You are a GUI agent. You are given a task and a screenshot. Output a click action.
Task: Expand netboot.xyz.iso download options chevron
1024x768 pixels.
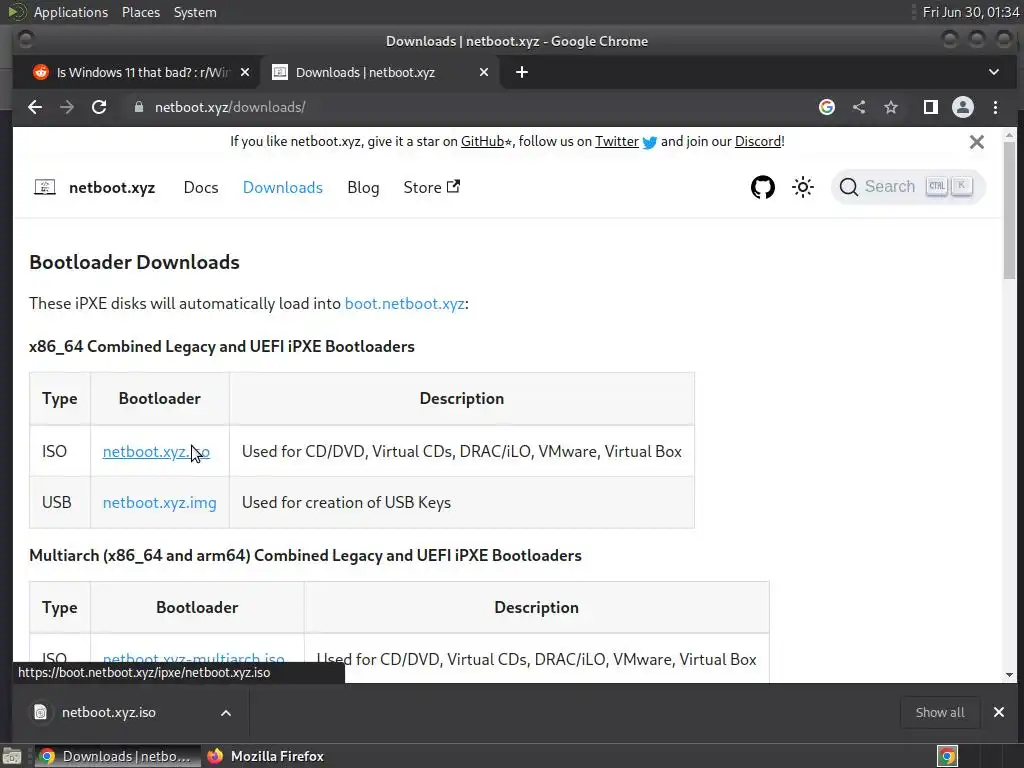point(226,712)
